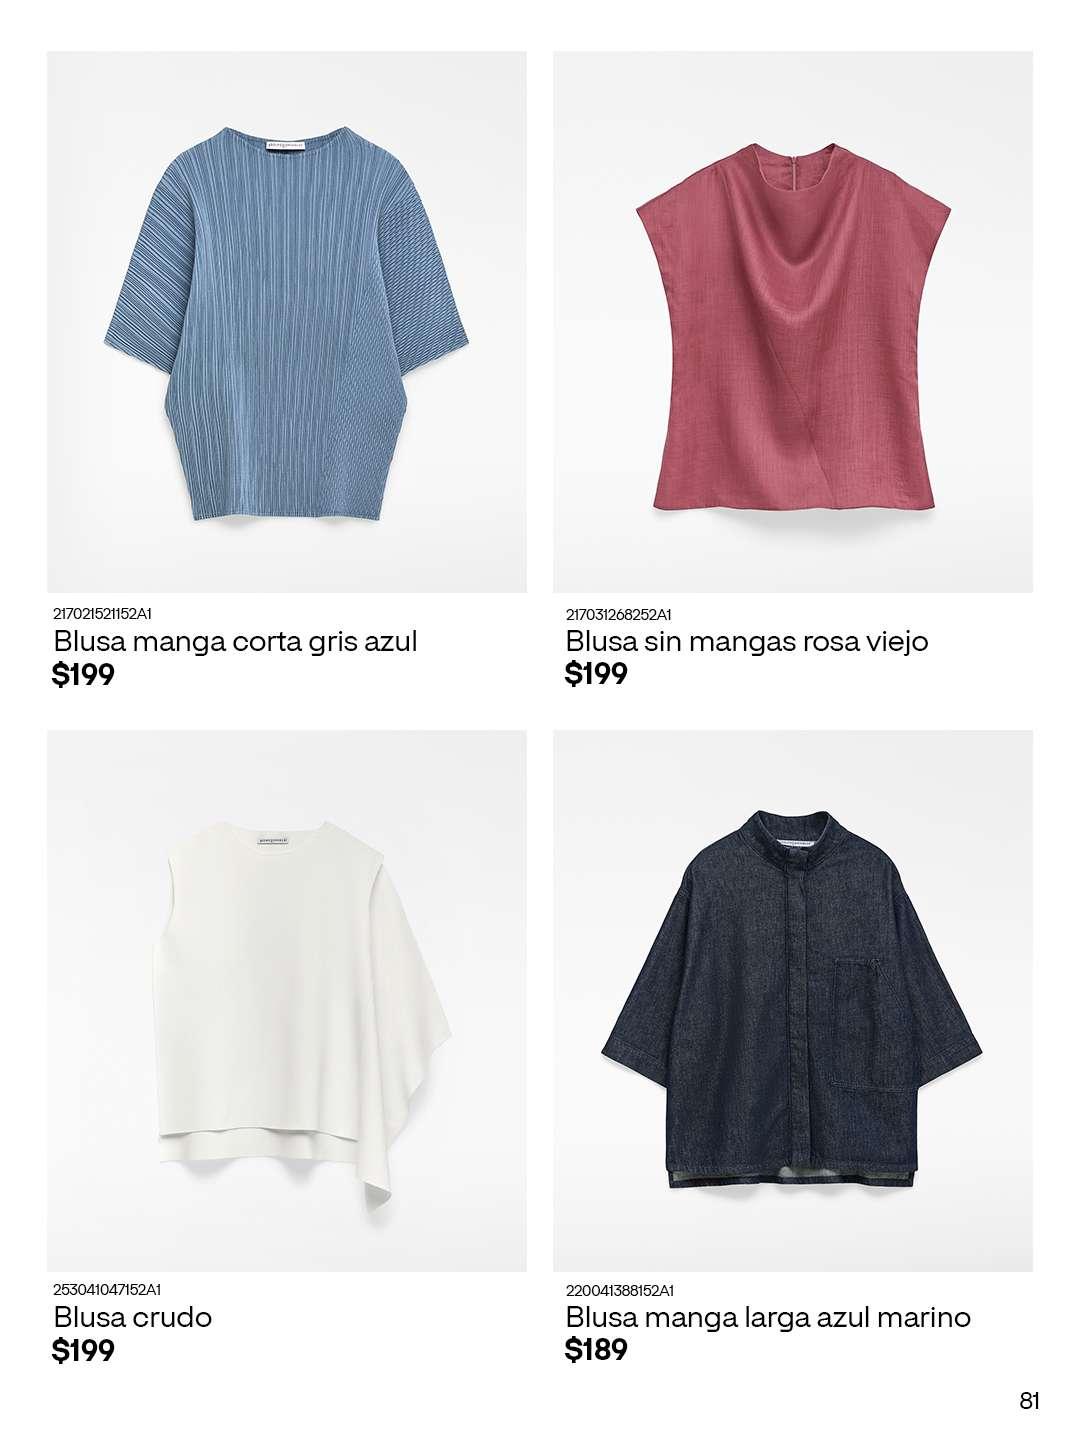Click the $199 price under gray-blue blouse

coord(84,675)
